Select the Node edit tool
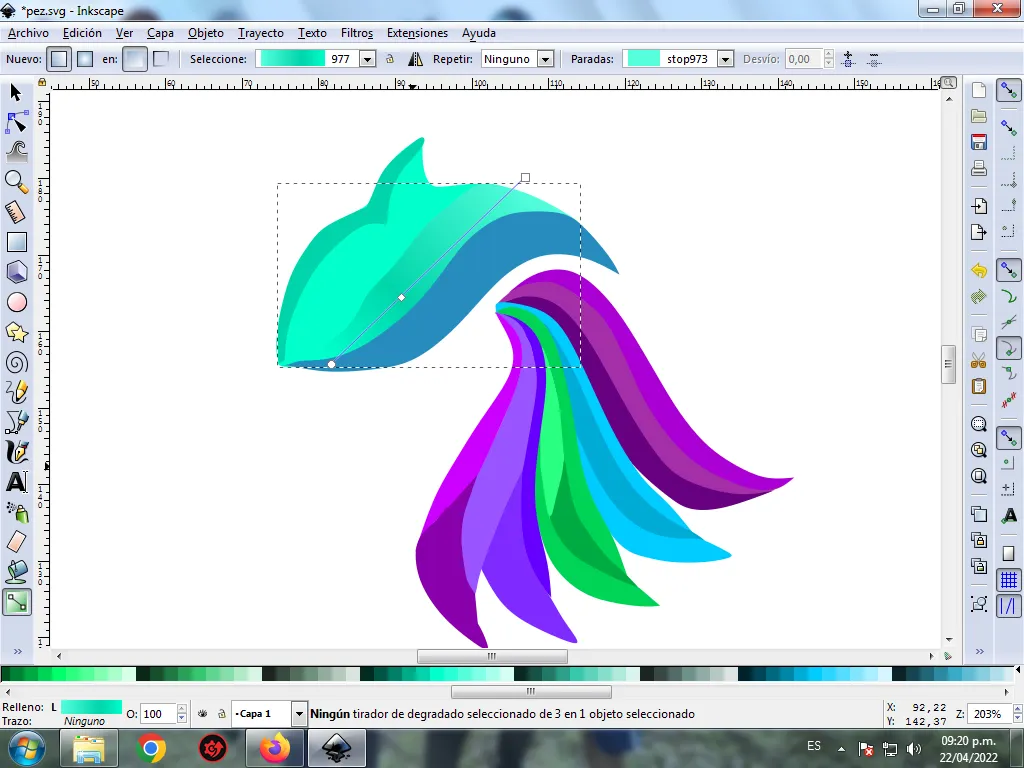1024x768 pixels. 16,122
